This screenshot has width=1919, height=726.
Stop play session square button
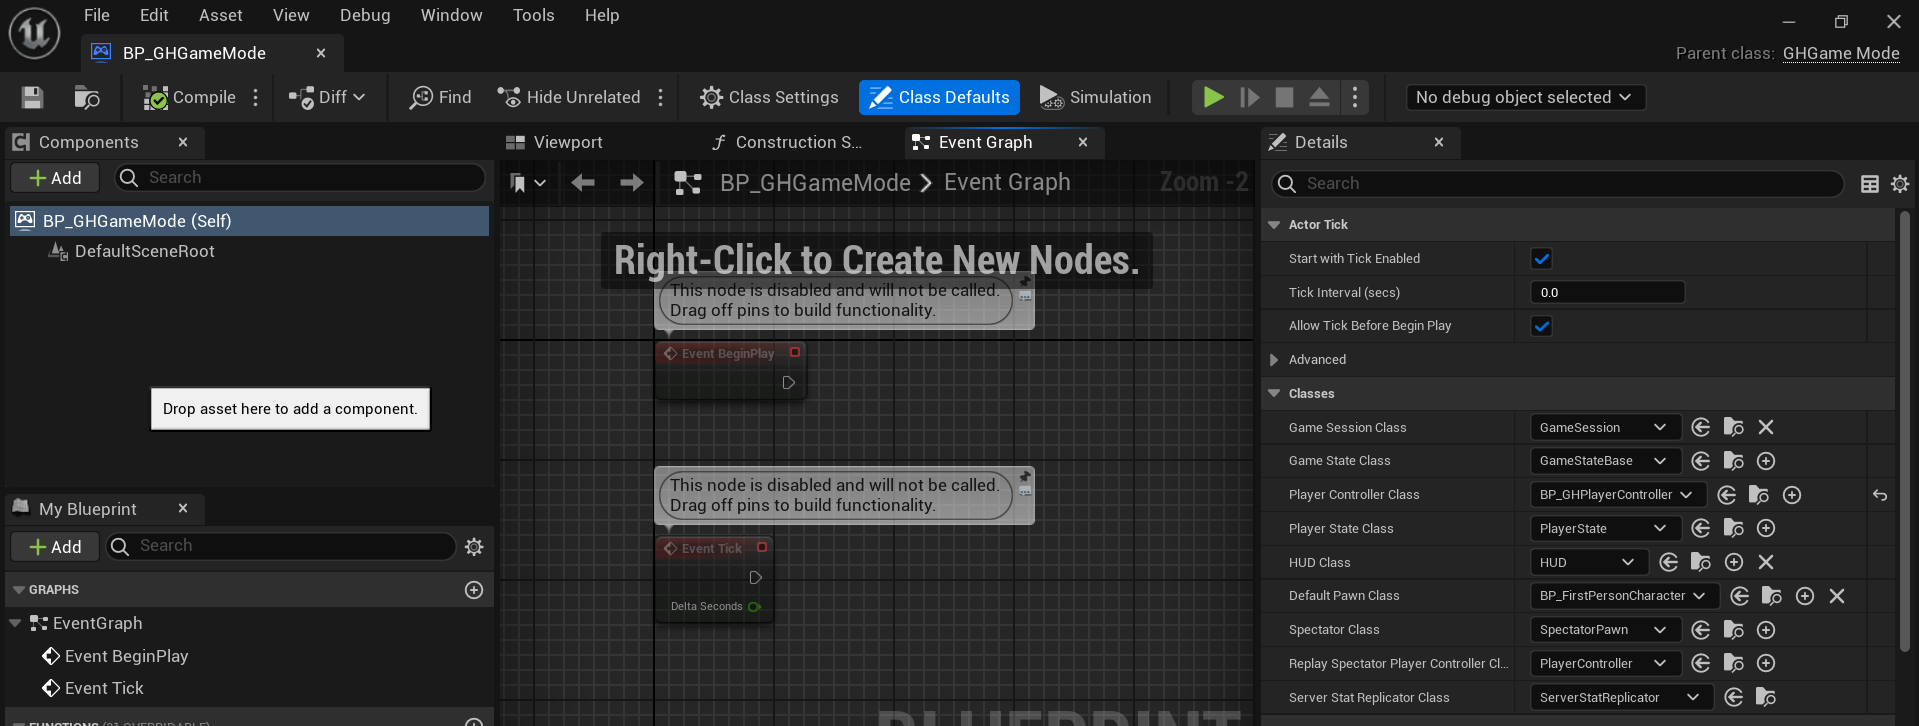[1284, 97]
